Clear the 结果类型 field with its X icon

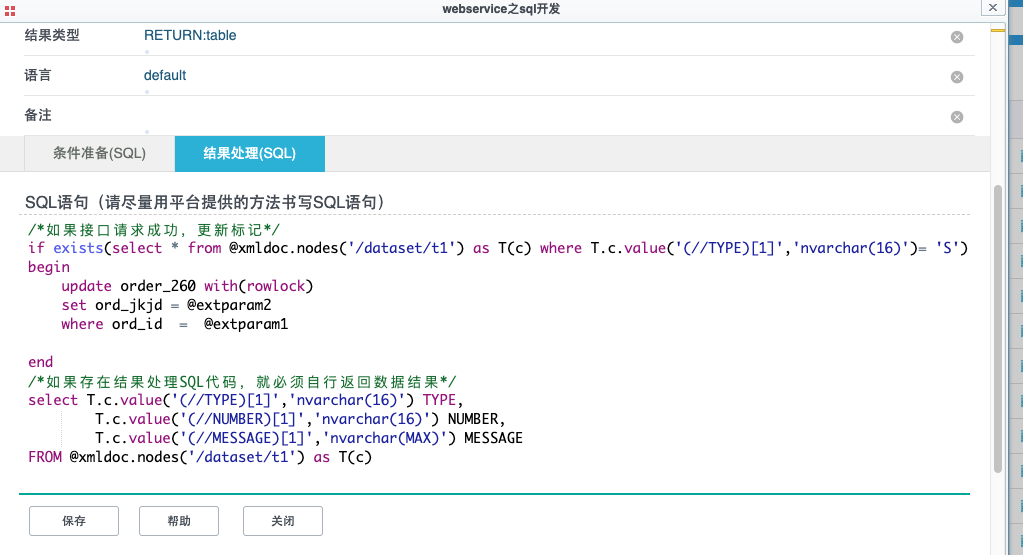point(956,37)
